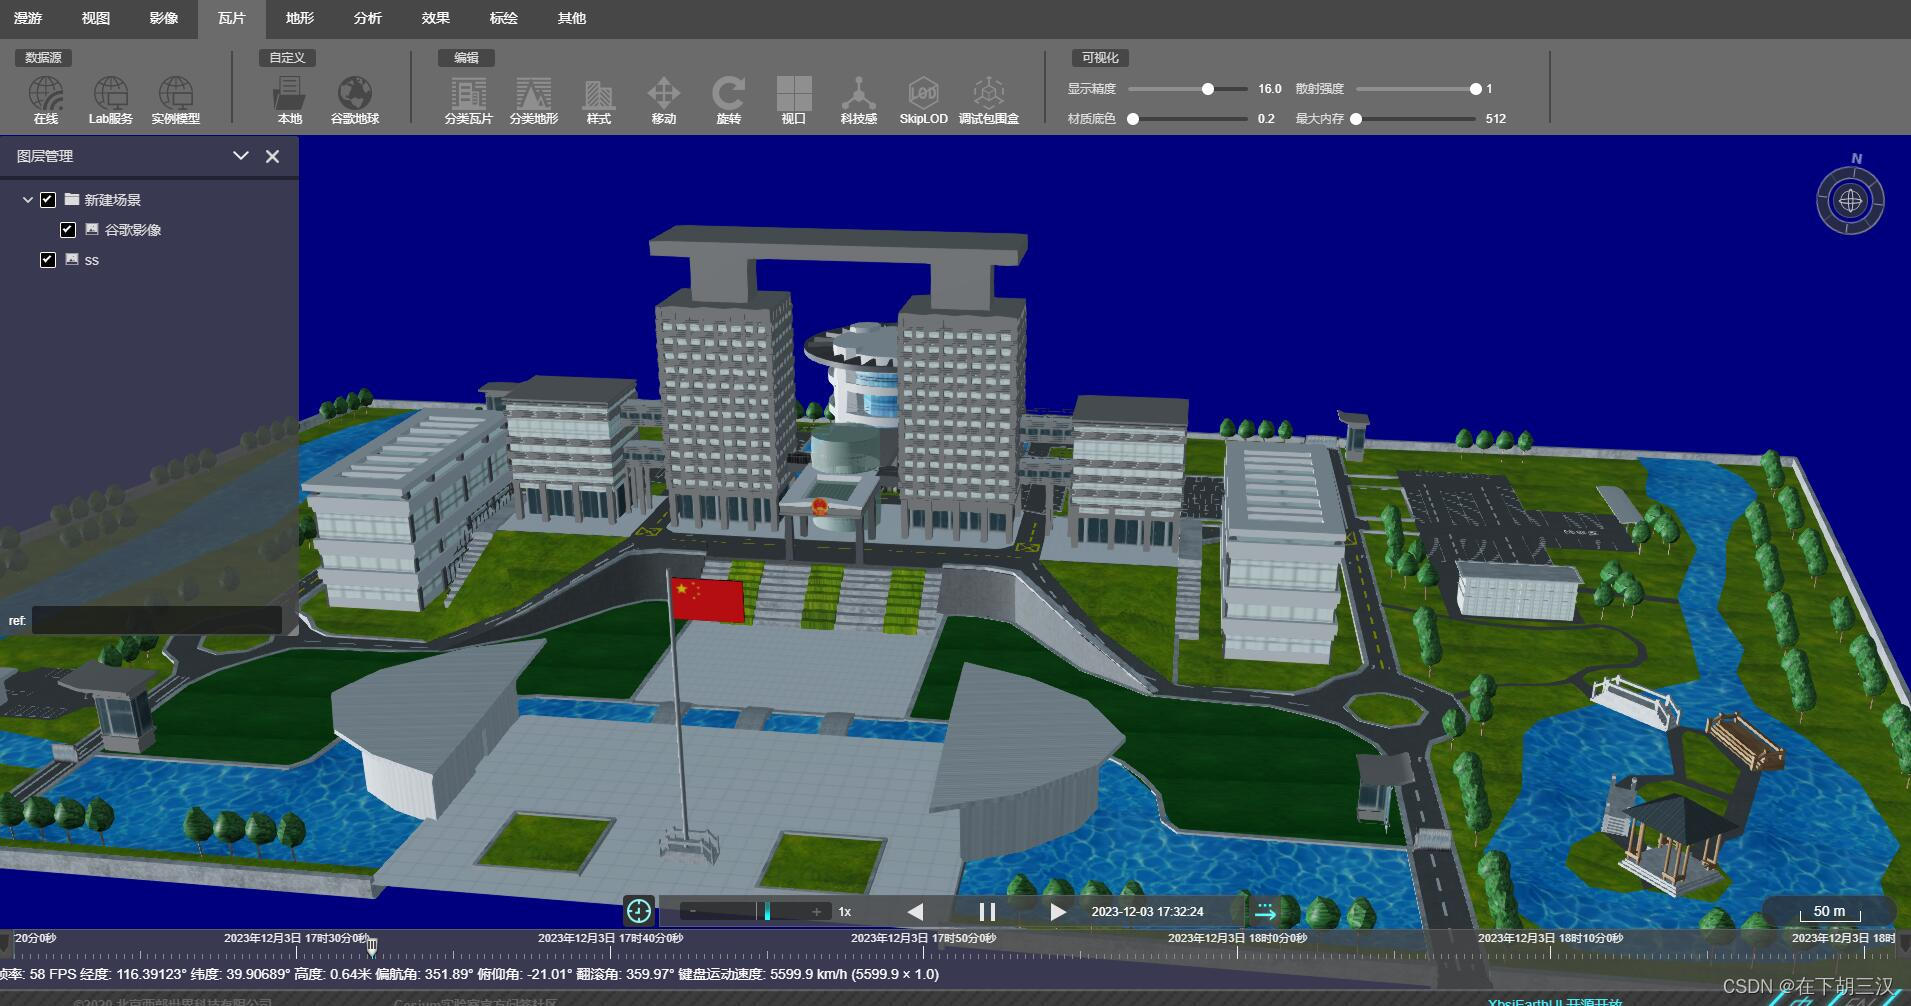This screenshot has width=1911, height=1006.
Task: Open the 调试包围盒 debug tool
Action: (990, 100)
